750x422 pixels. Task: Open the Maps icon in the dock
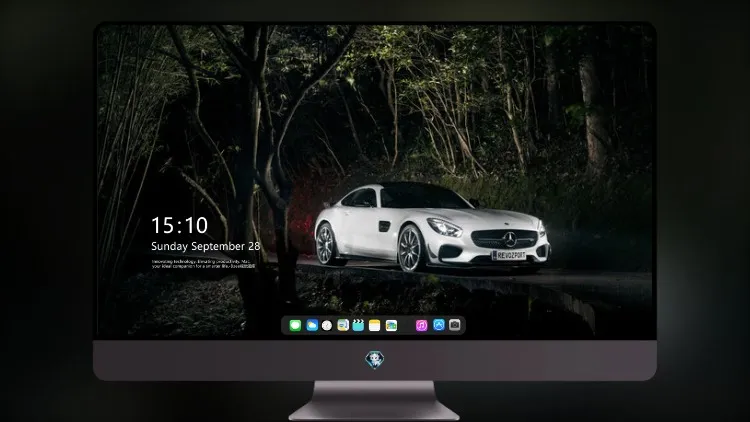coord(343,325)
